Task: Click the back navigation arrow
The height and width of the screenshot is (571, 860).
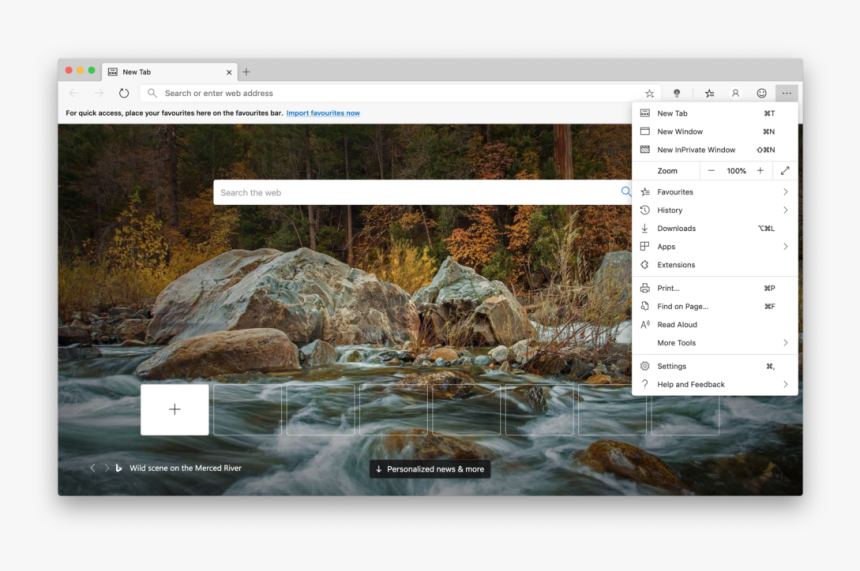Action: (74, 93)
